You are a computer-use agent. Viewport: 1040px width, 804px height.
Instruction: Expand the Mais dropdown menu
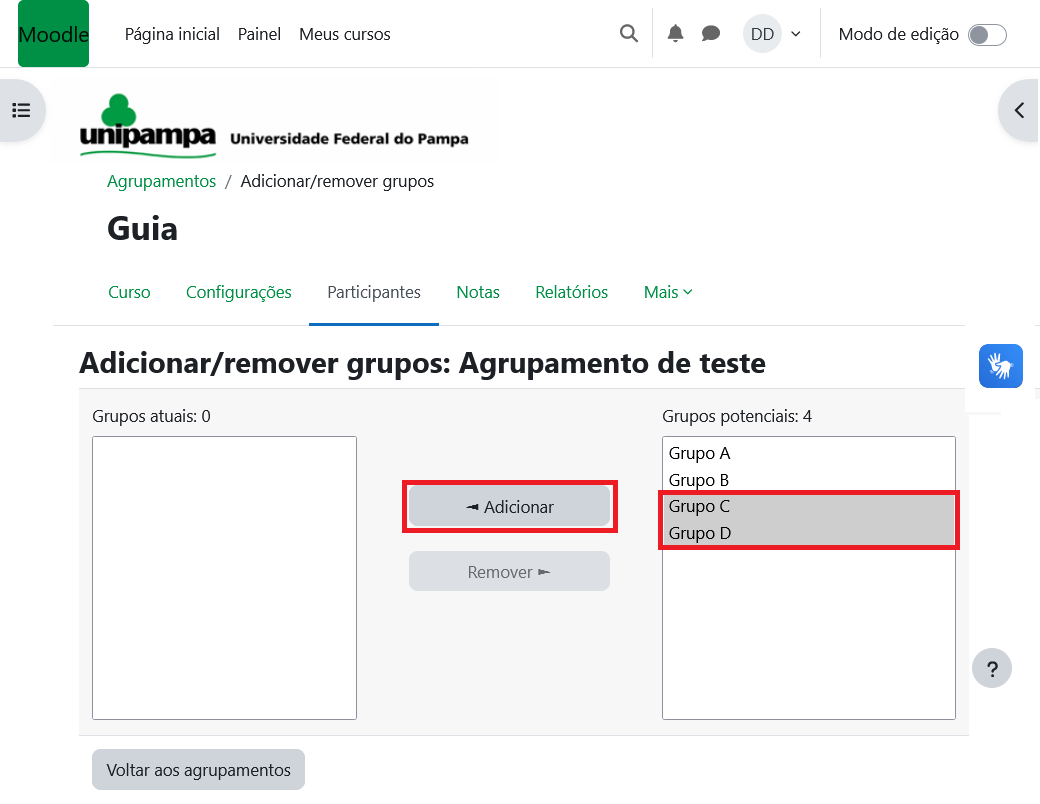(x=668, y=292)
